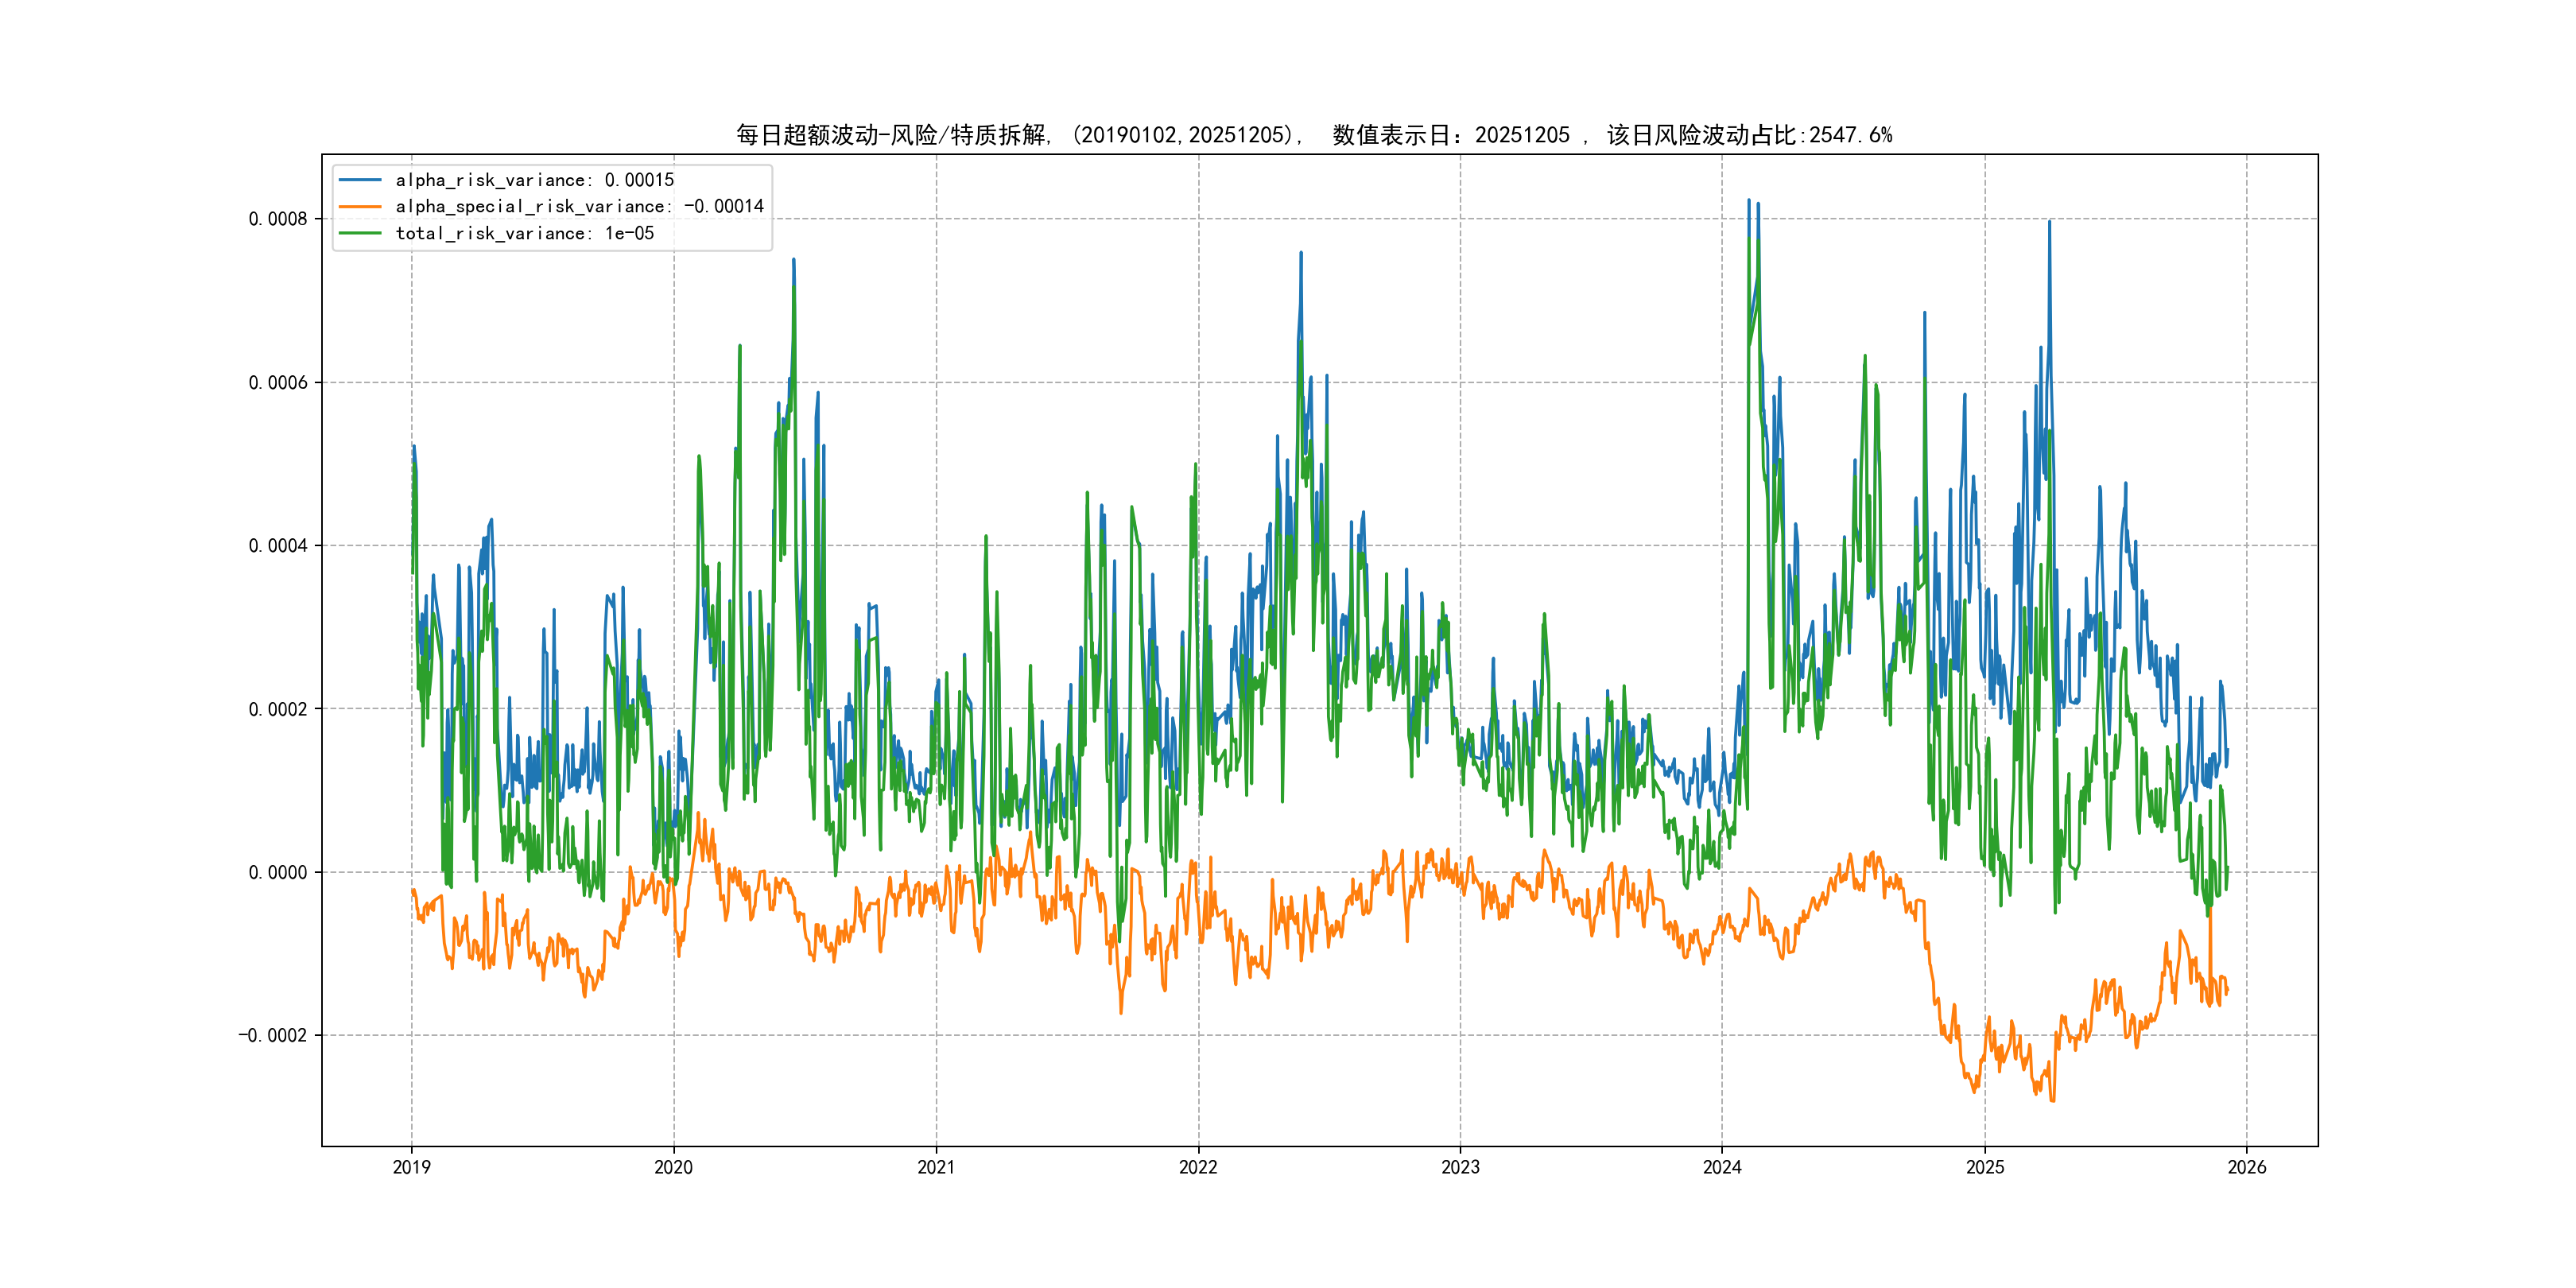The width and height of the screenshot is (2576, 1288).
Task: Click the 2025 x-axis tick label
Action: pyautogui.click(x=1985, y=1167)
